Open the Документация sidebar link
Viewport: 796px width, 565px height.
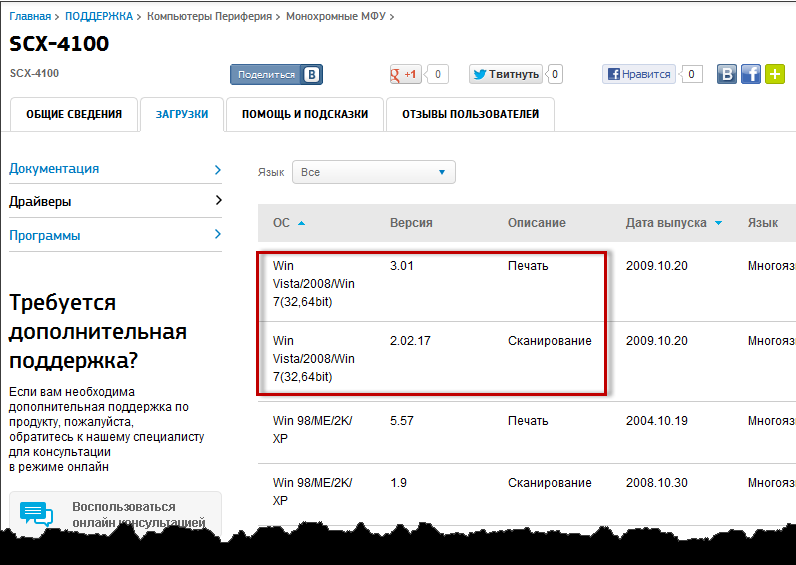click(x=54, y=169)
